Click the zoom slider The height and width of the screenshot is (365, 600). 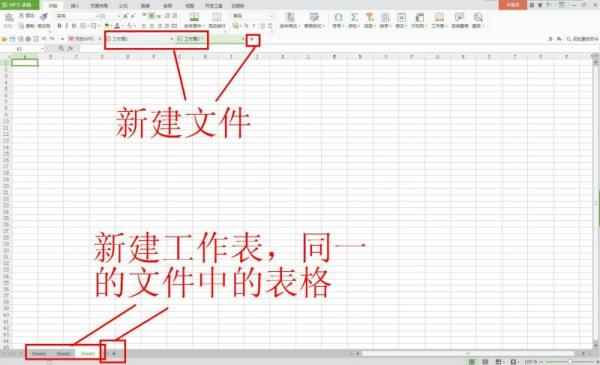tap(570, 362)
